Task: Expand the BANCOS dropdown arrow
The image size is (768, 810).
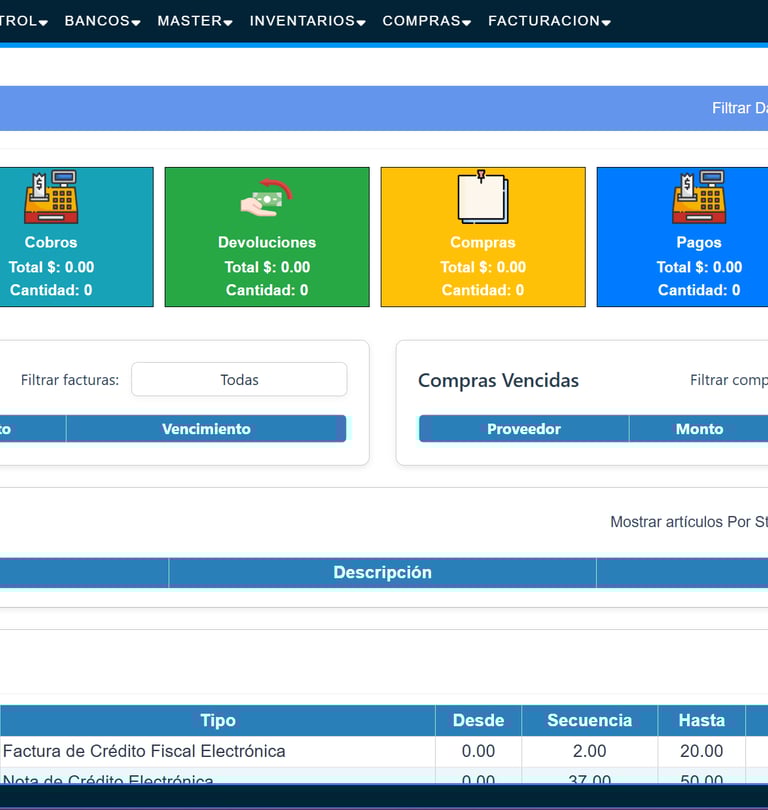Action: click(136, 23)
